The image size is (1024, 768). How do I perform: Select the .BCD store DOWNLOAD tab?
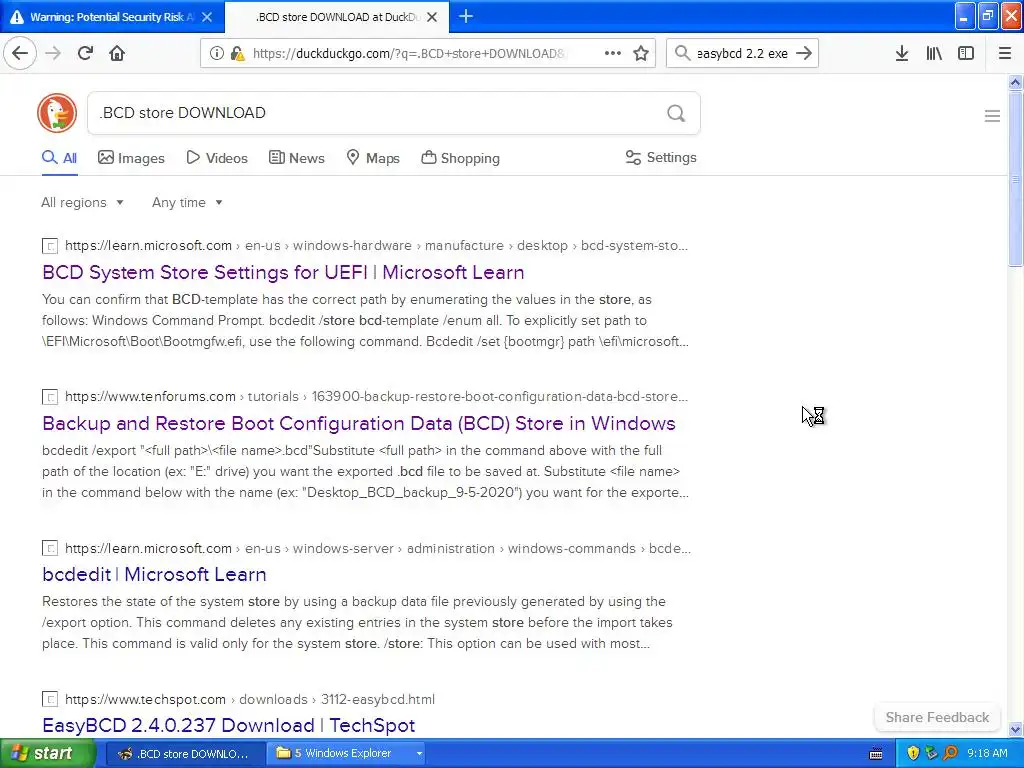pos(338,17)
